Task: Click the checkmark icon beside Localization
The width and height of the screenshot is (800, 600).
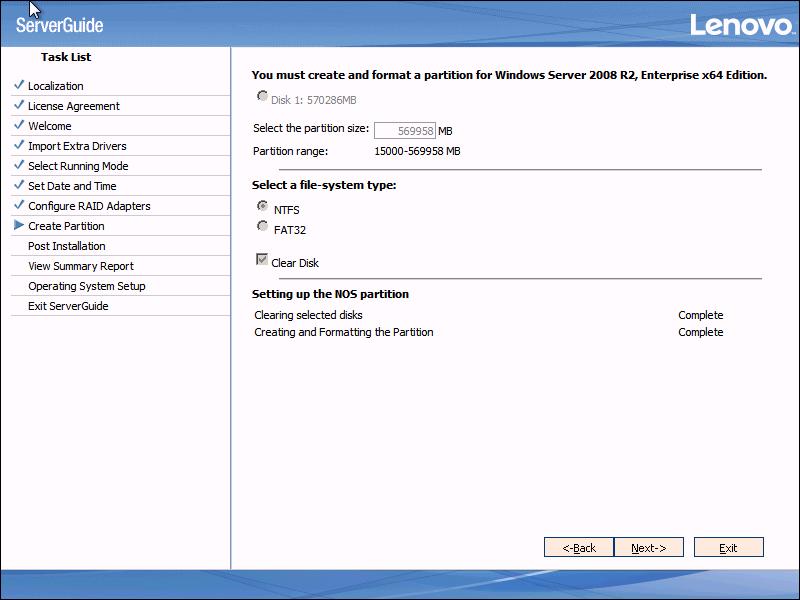Action: click(19, 85)
